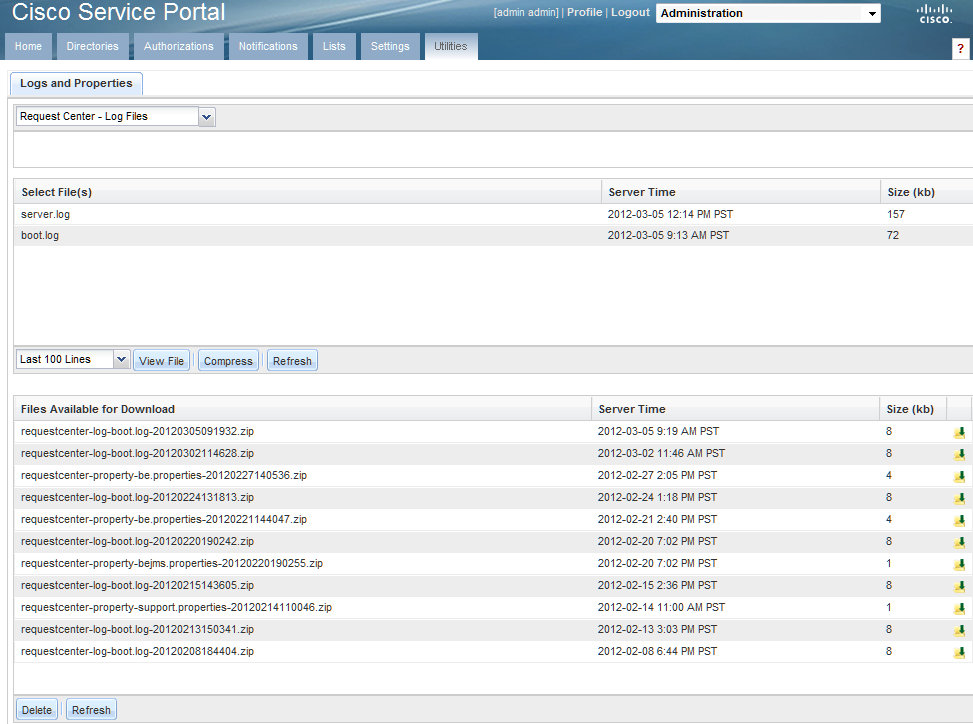973x724 pixels.
Task: Select the Utilities tab
Action: click(x=451, y=47)
